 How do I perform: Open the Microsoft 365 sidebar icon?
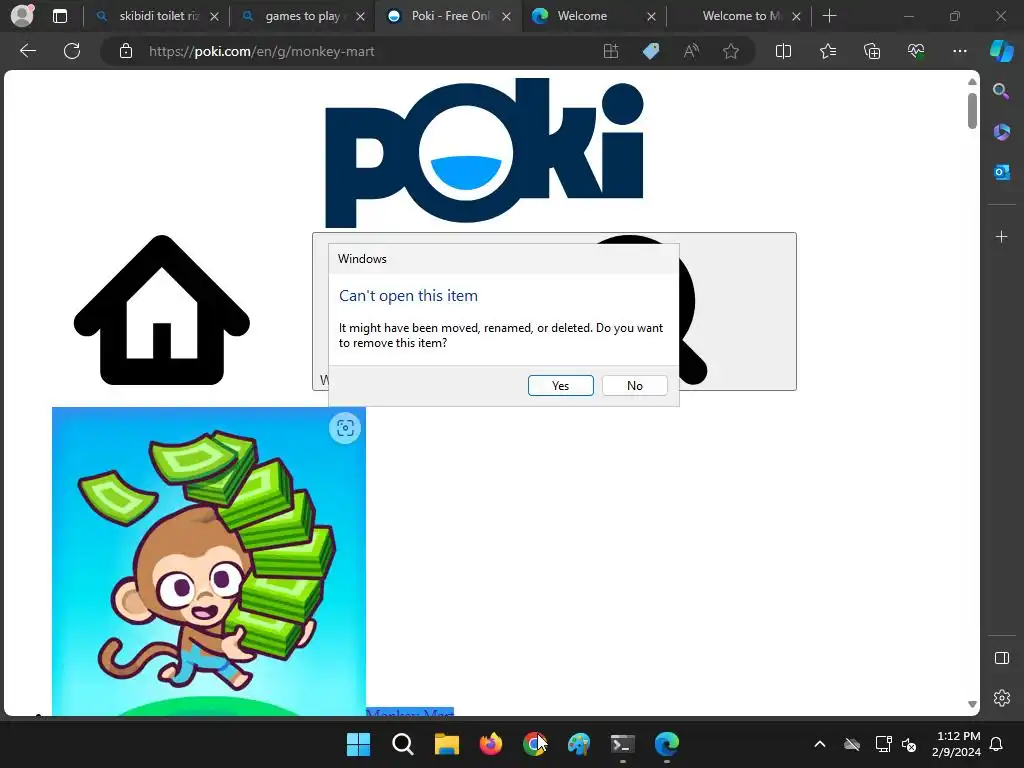coord(1001,132)
